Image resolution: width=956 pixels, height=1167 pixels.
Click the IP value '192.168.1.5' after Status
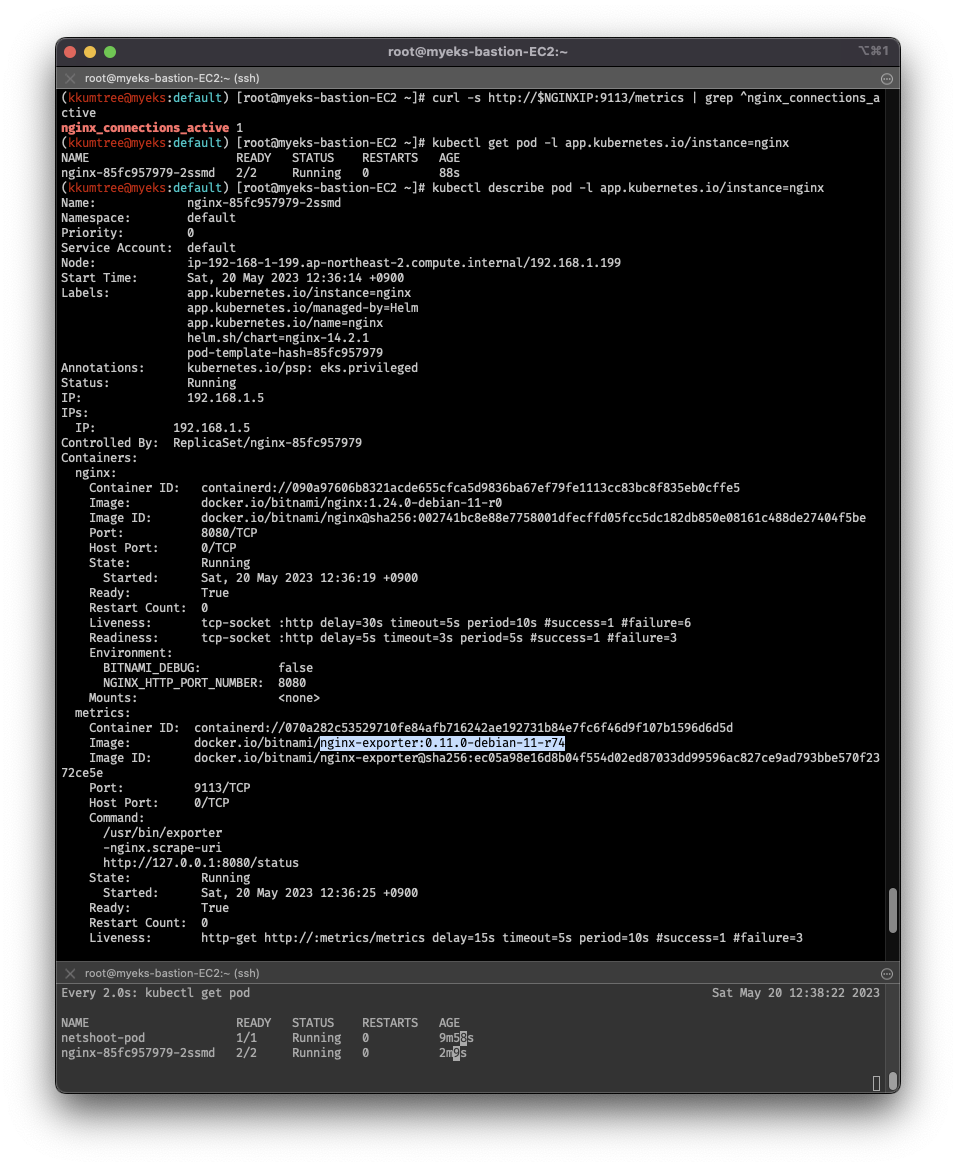click(226, 398)
